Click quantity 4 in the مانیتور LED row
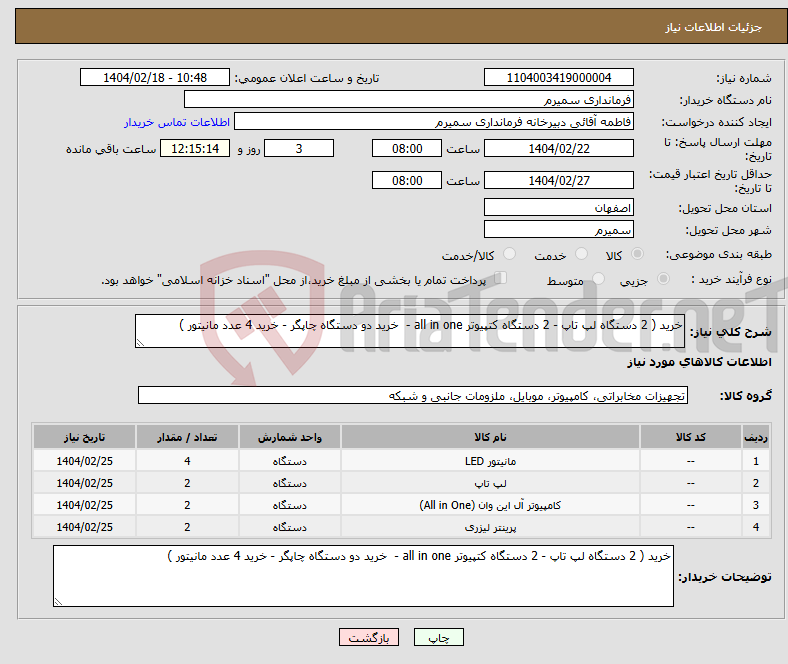Screen dimensions: 788x664 pos(187,461)
